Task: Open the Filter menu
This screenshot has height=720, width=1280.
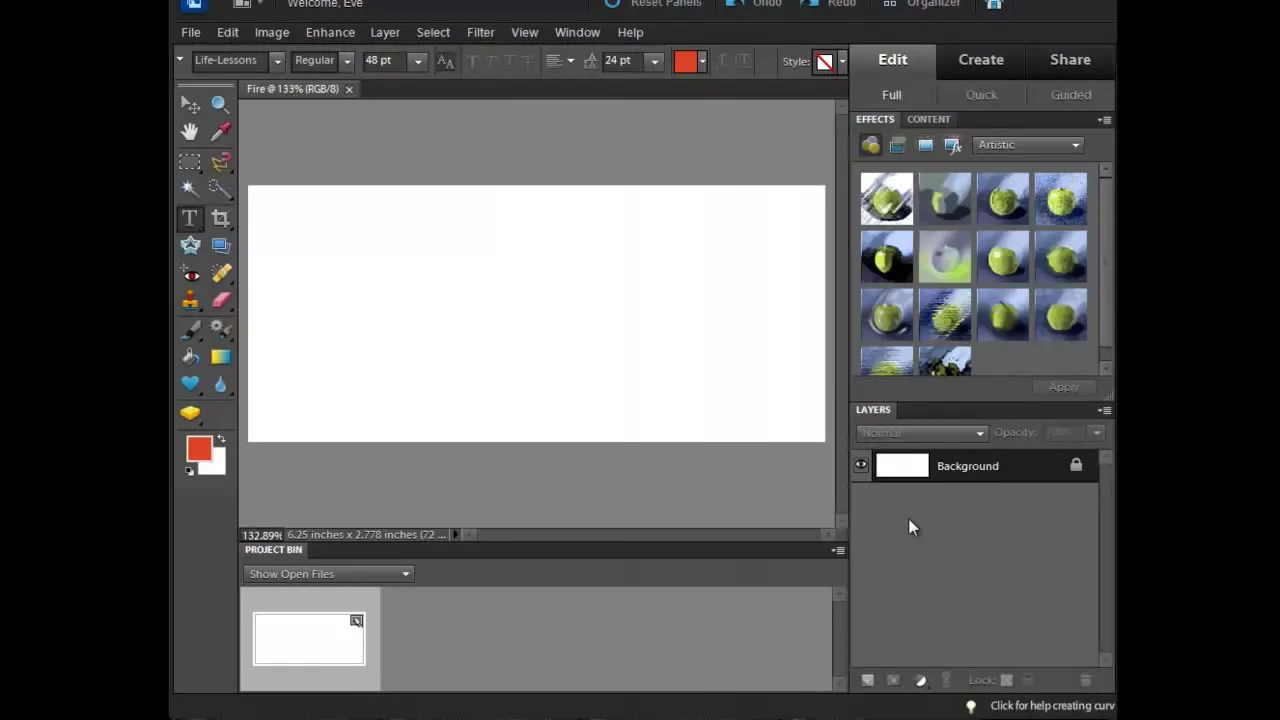Action: (480, 32)
